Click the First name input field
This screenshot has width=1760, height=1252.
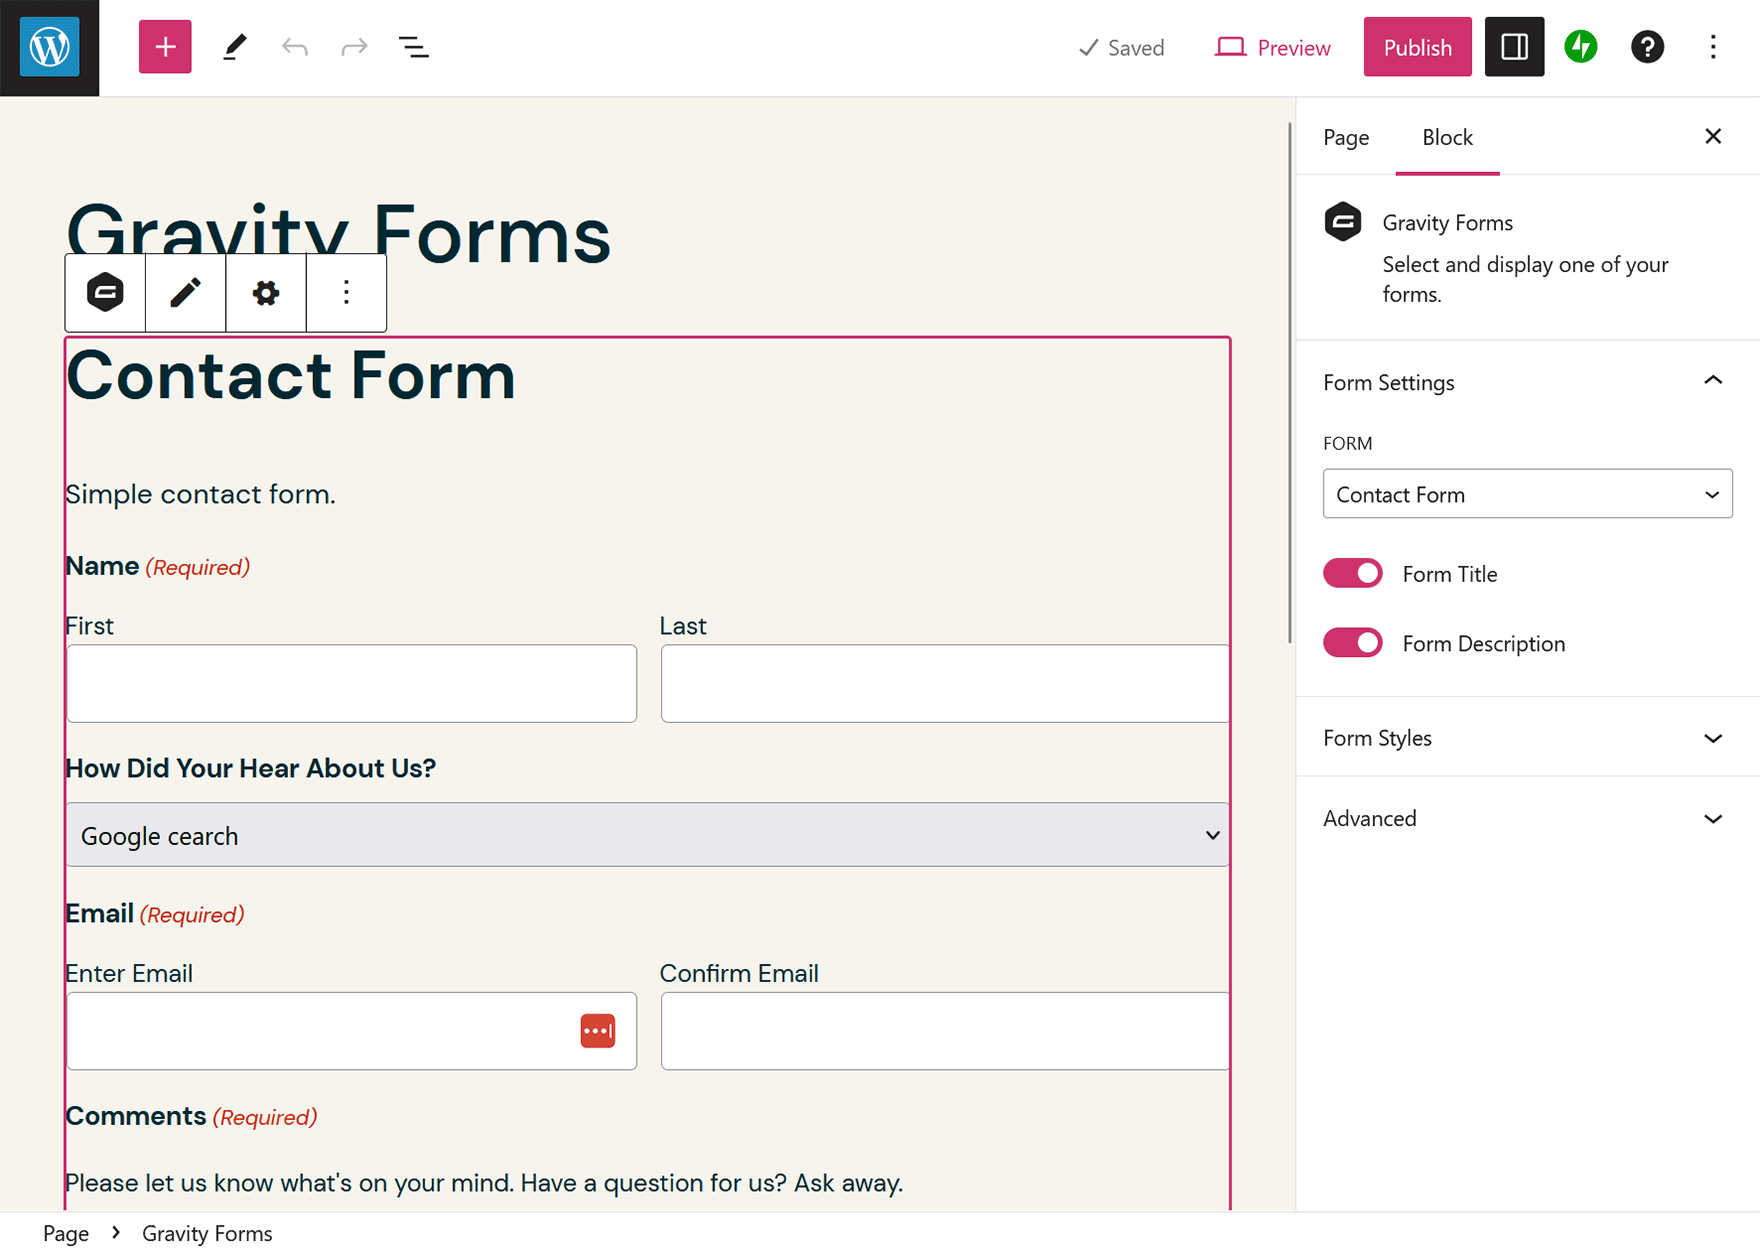coord(352,683)
